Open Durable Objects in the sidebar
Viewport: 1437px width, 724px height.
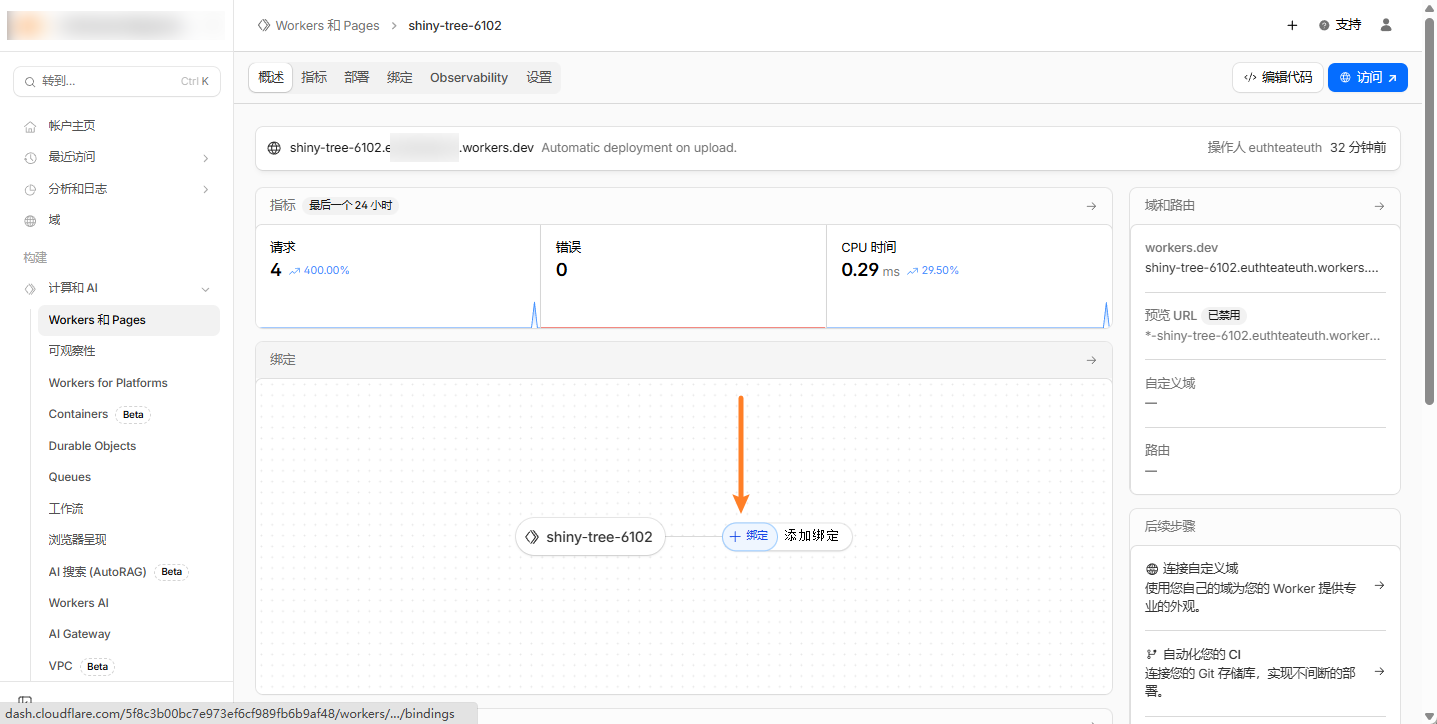pyautogui.click(x=92, y=446)
